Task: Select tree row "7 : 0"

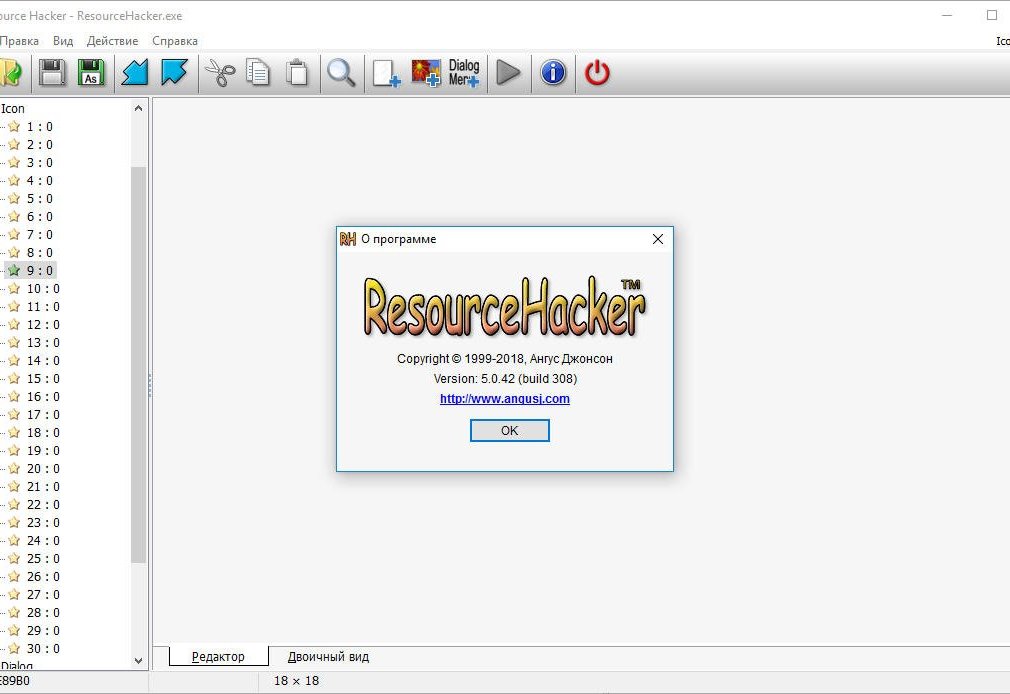Action: [39, 235]
